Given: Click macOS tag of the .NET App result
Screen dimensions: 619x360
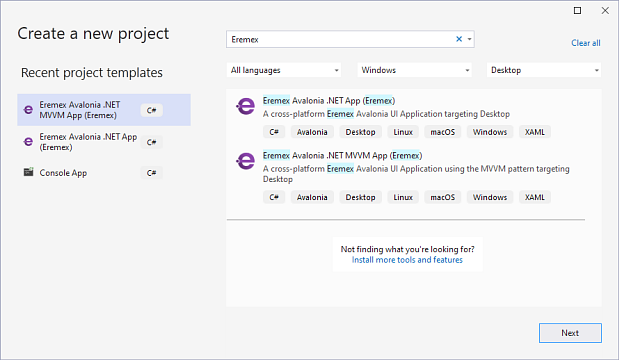Looking at the screenshot, I should [x=443, y=132].
